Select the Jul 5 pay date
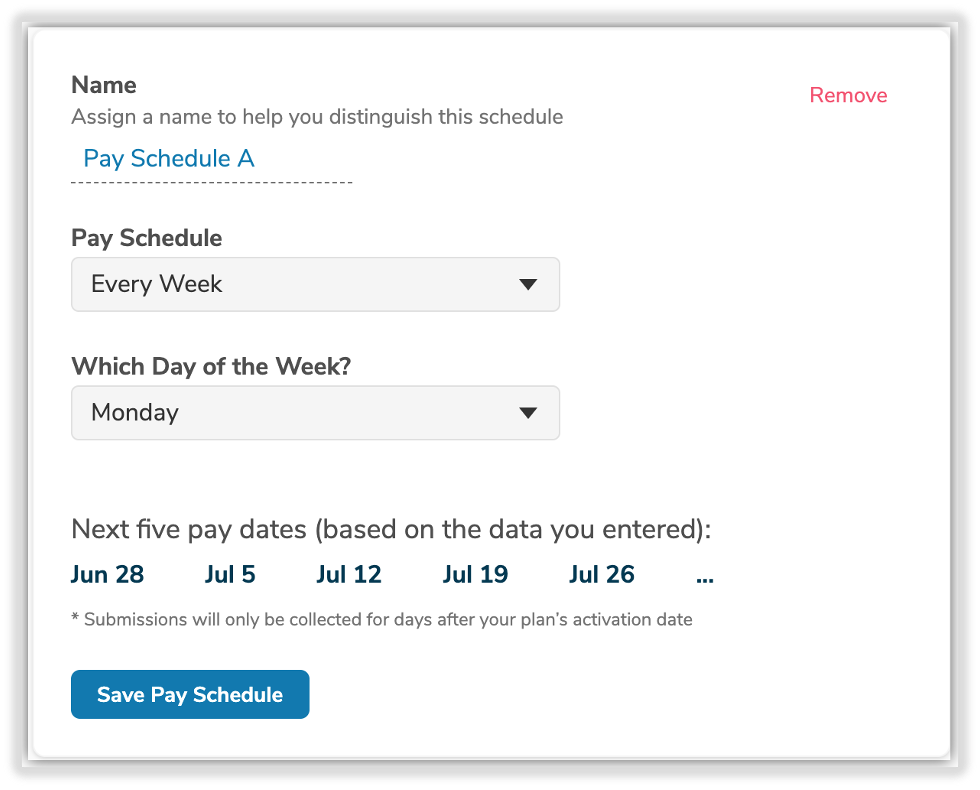Viewport: 980px width, 790px height. 230,575
